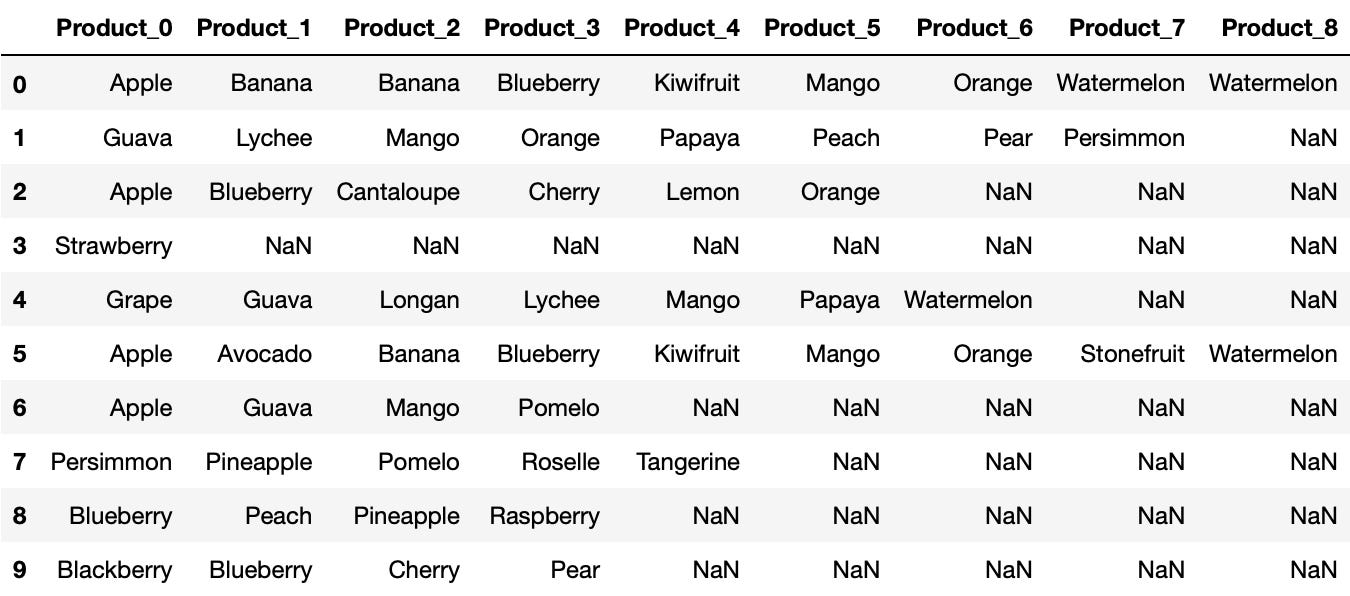
Task: Select the Product_8 column header
Action: pyautogui.click(x=1279, y=28)
